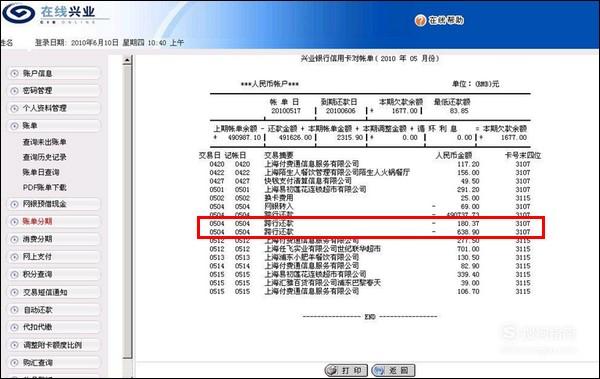Viewport: 600px width, 379px height.
Task: Select the 上海陌生人餐饮管理有限公司 transaction row text
Action: click(337, 173)
